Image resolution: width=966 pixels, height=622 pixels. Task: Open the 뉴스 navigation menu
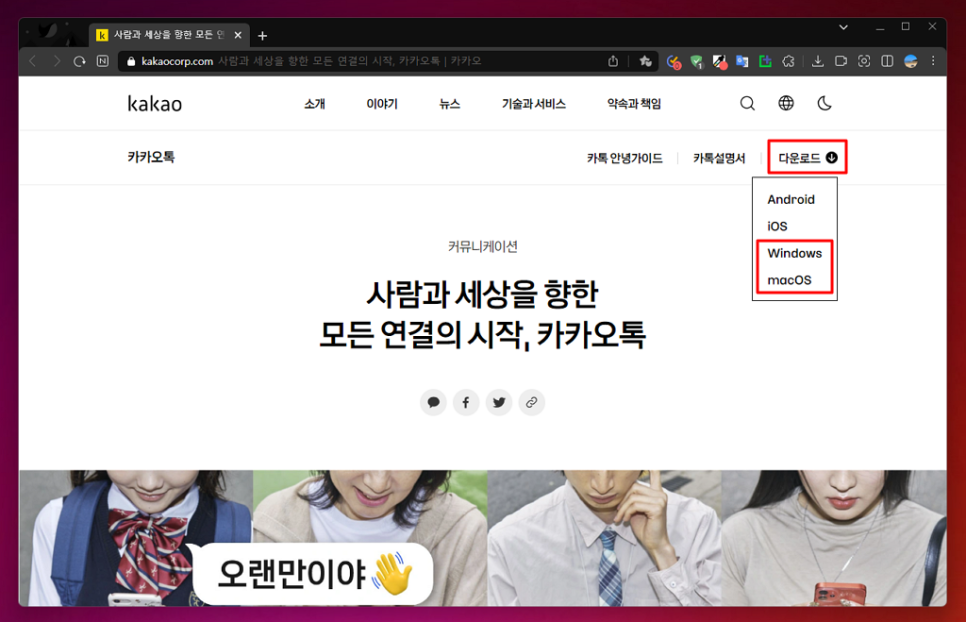point(450,103)
